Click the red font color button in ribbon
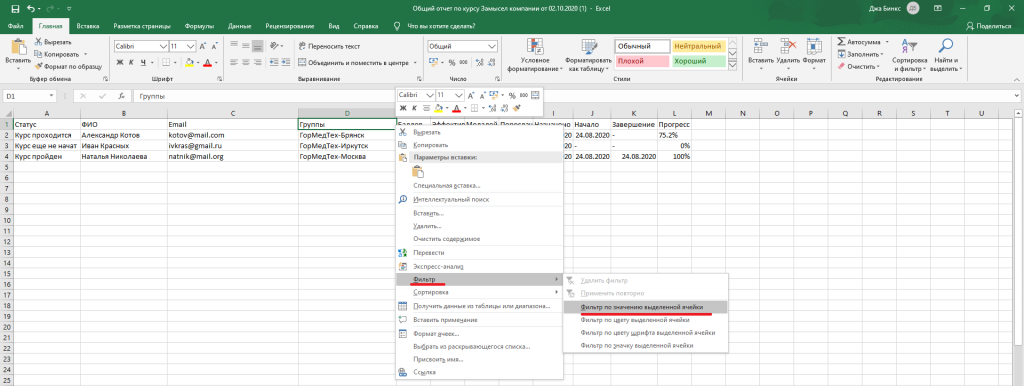Image resolution: width=1024 pixels, height=386 pixels. (207, 63)
